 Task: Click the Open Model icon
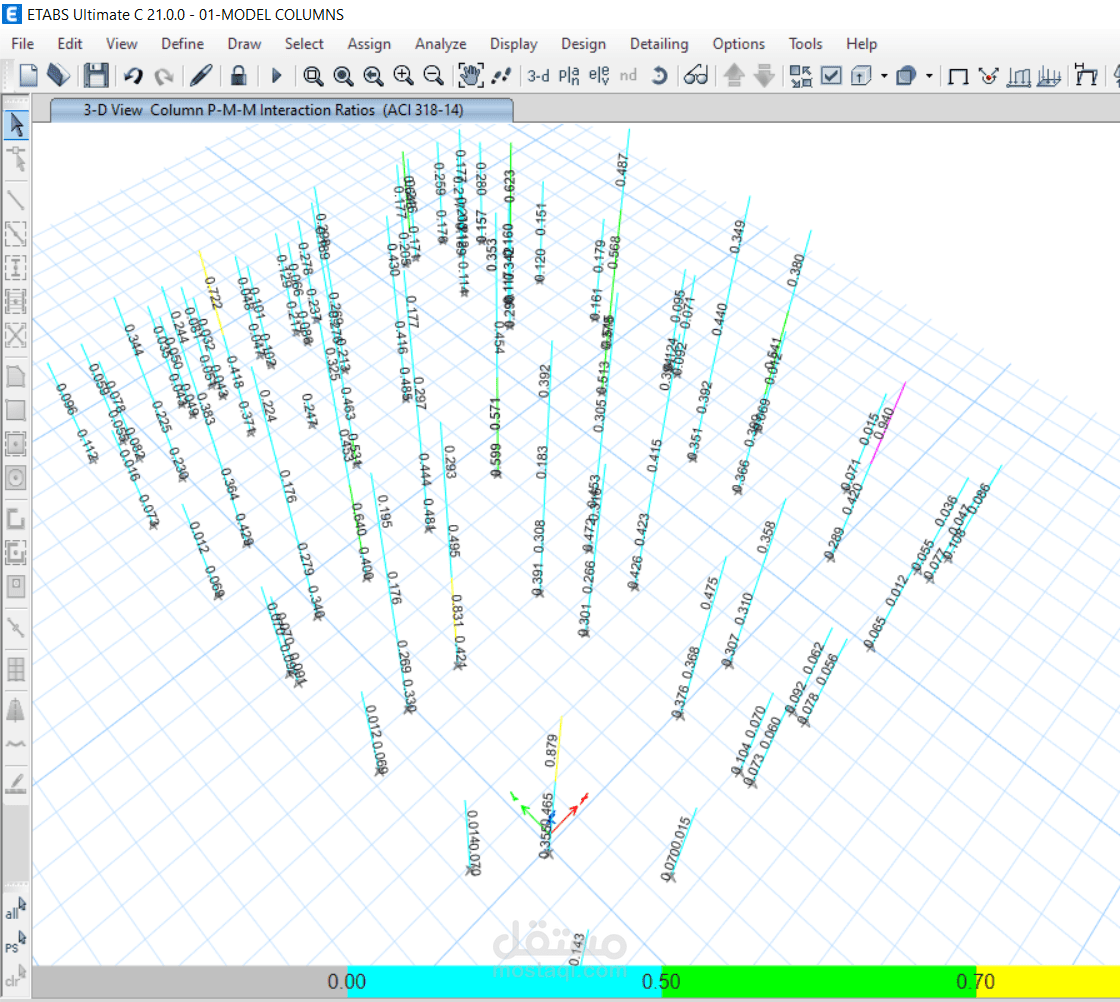point(59,75)
